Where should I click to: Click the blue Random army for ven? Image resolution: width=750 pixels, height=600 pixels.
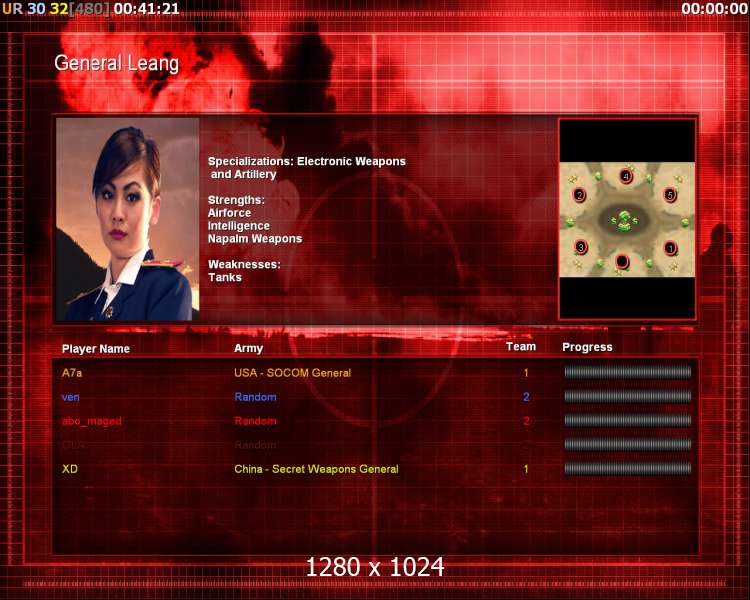tap(255, 397)
